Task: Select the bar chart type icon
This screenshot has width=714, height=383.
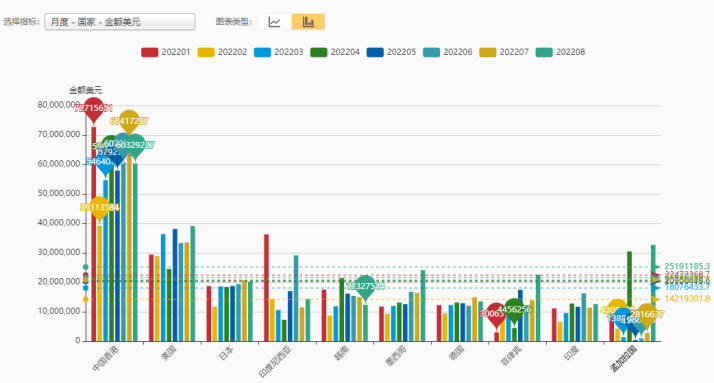Action: tap(308, 22)
